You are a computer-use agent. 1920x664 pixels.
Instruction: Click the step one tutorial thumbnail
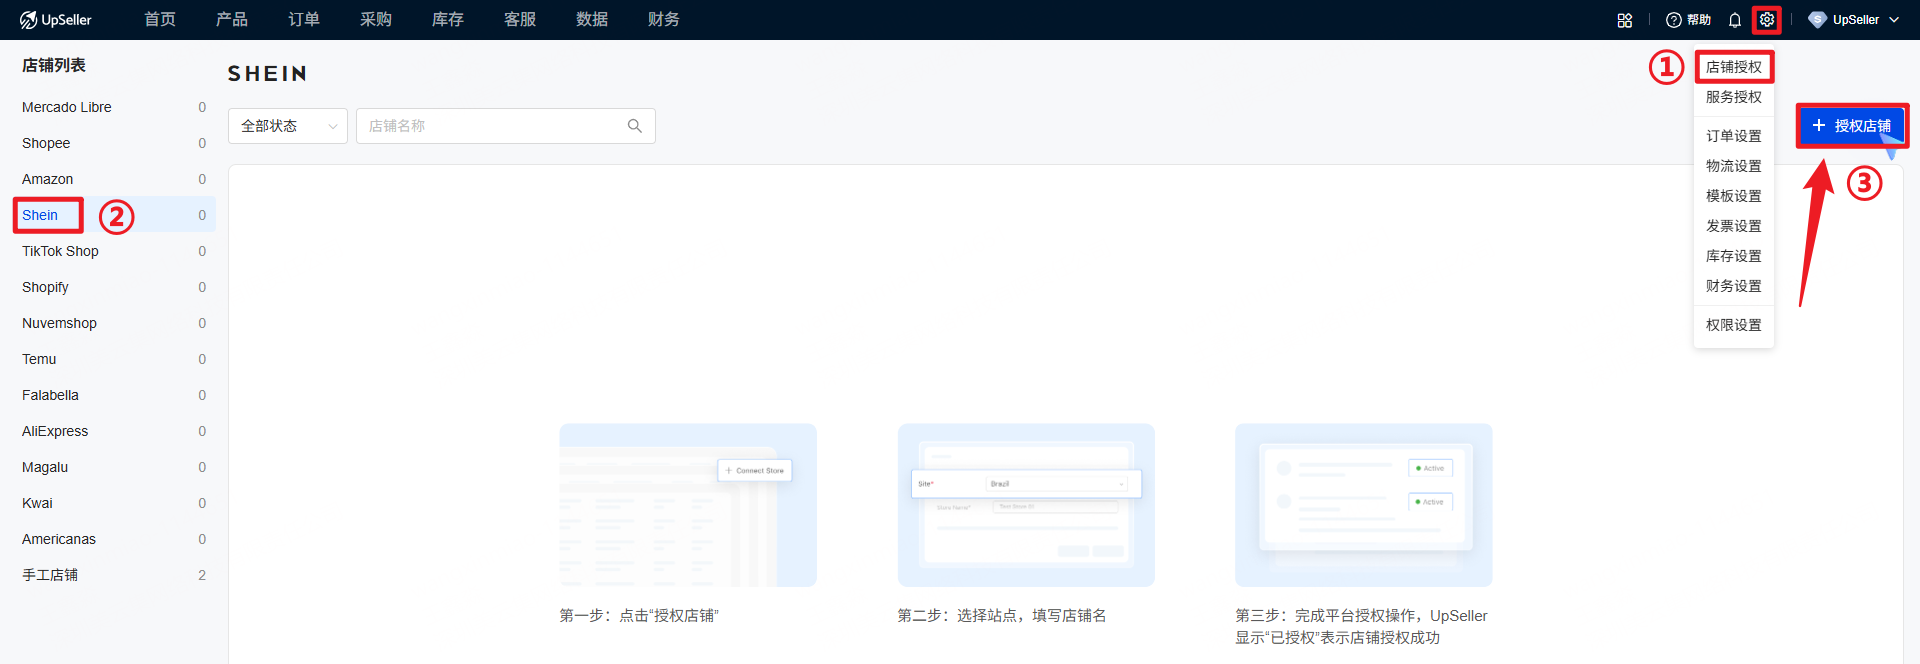pos(688,505)
